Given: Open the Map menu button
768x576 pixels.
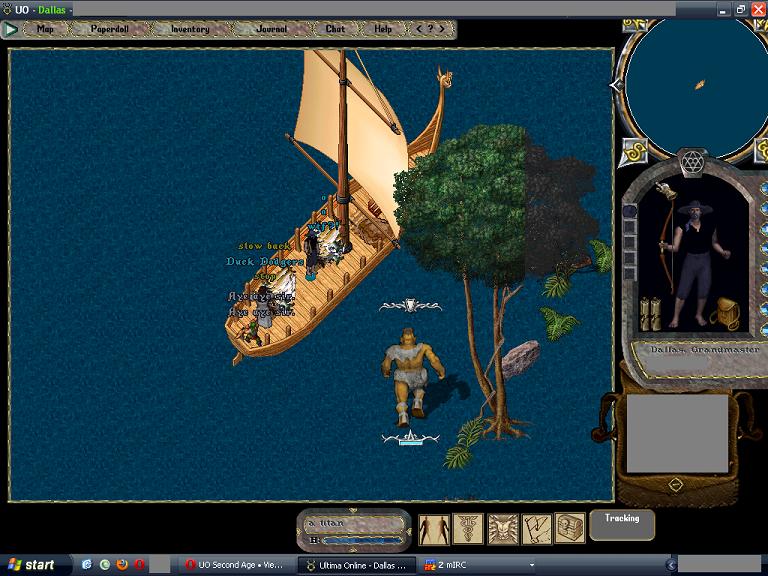Looking at the screenshot, I should (x=45, y=29).
